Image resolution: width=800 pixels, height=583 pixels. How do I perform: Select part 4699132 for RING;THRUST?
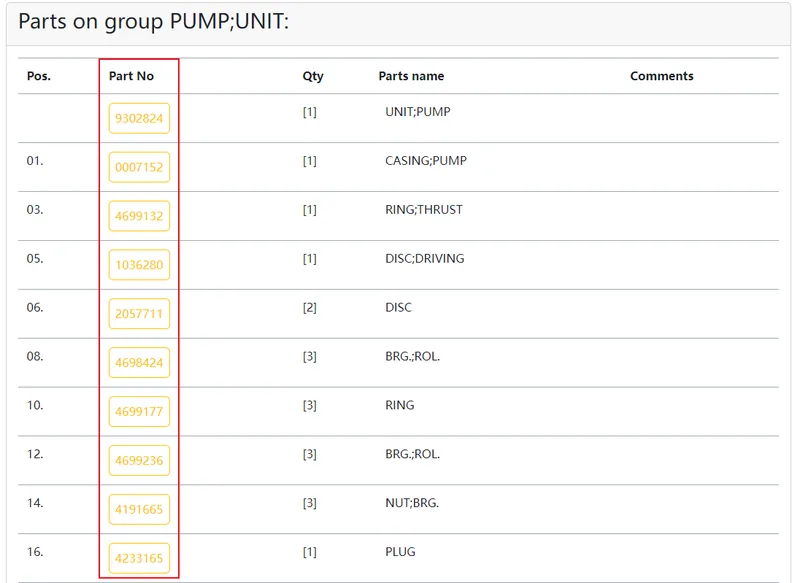[x=139, y=216]
